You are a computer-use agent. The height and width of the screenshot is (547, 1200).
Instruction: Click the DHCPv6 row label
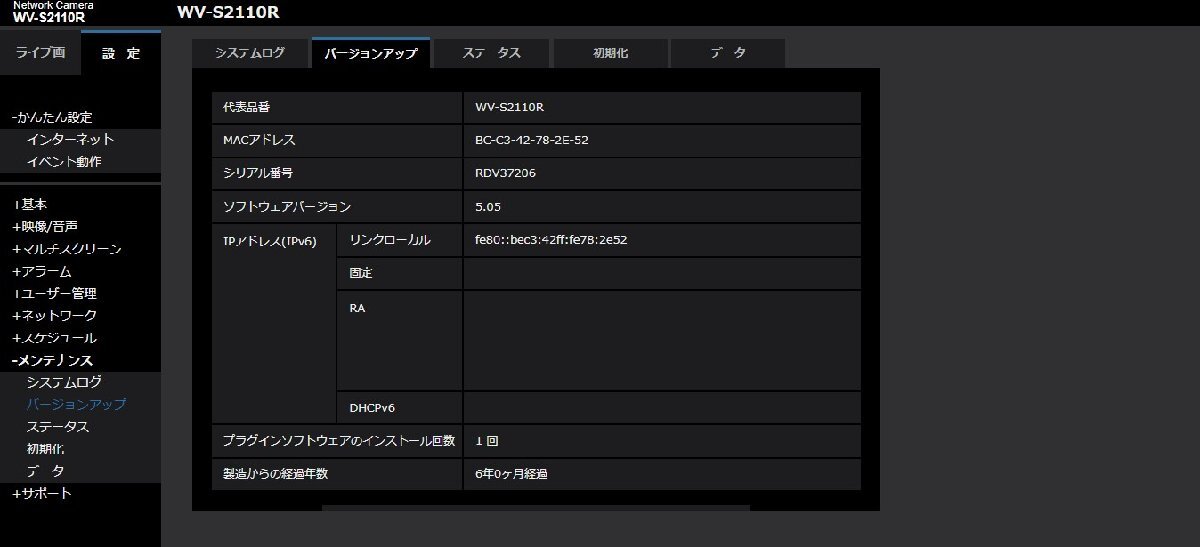coord(373,408)
